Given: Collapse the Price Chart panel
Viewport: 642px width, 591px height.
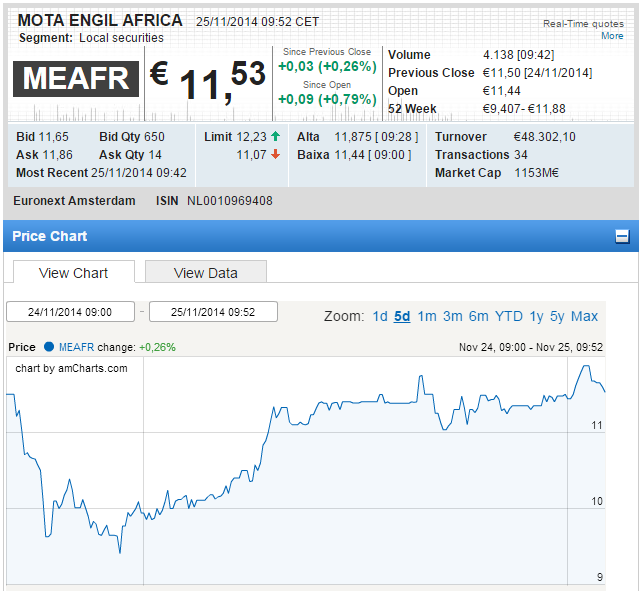Looking at the screenshot, I should tap(622, 236).
